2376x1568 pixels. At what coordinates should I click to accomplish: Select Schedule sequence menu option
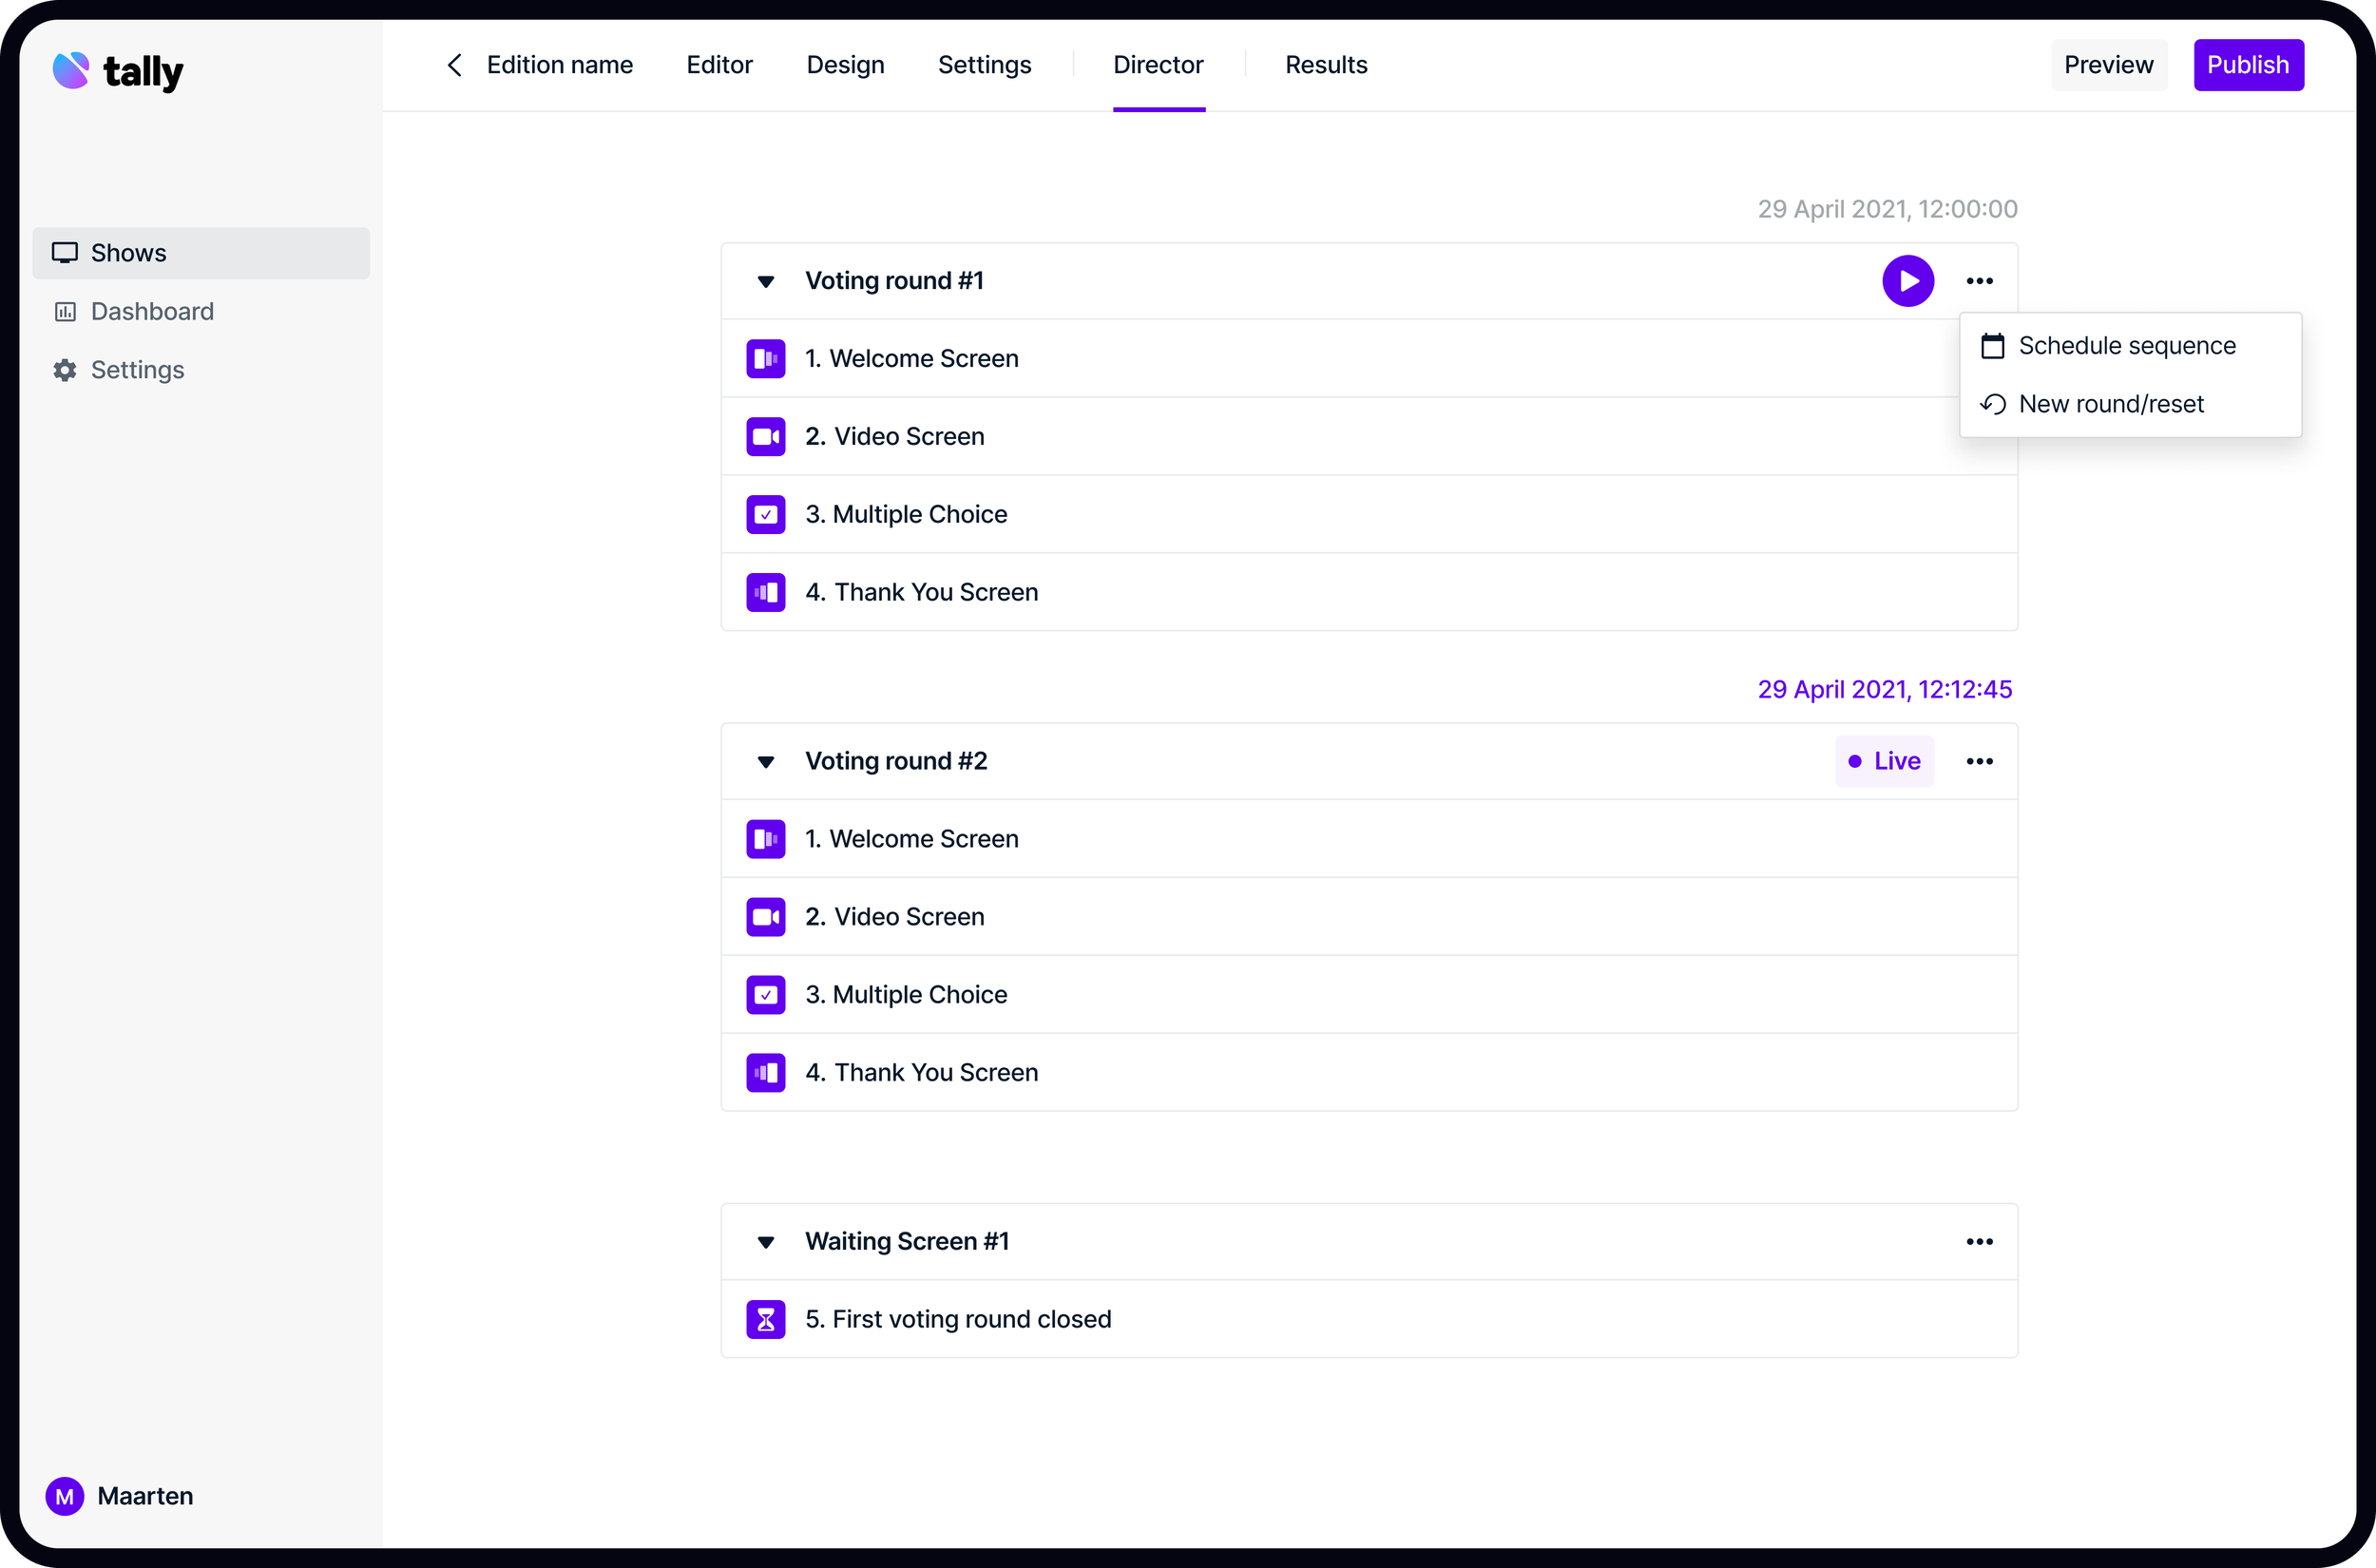click(2126, 346)
